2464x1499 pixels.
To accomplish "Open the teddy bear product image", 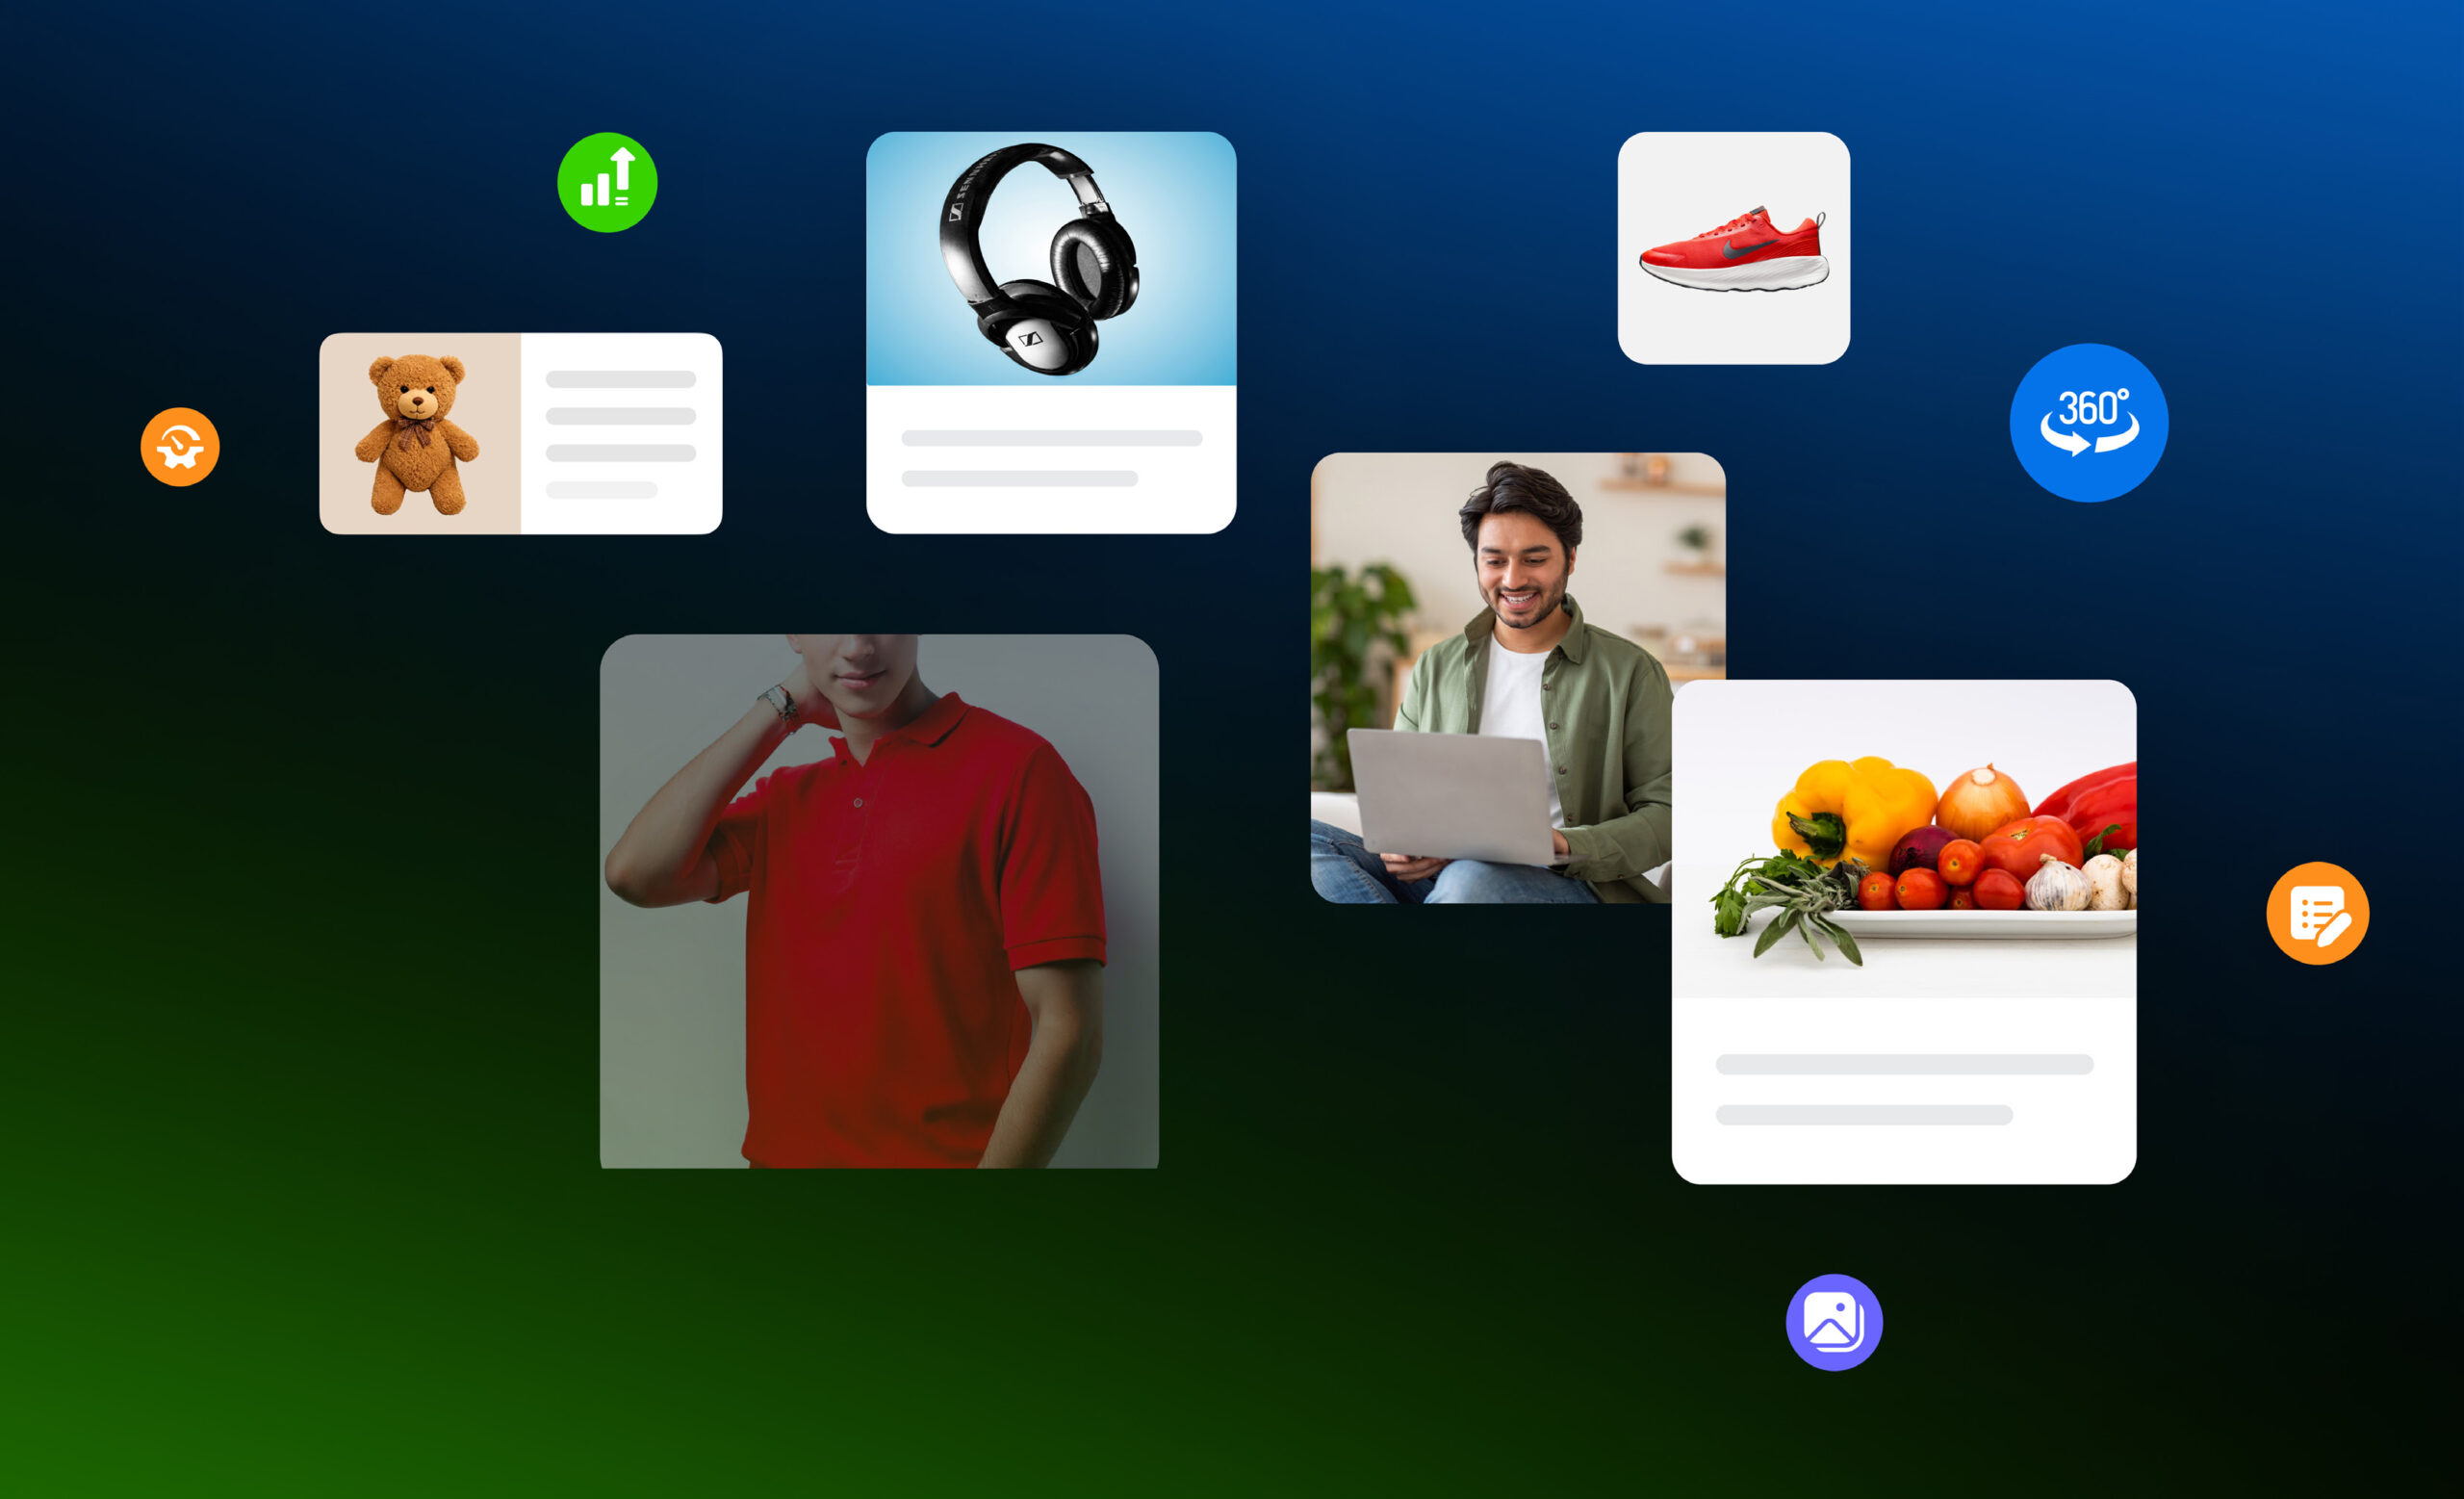I will point(420,433).
